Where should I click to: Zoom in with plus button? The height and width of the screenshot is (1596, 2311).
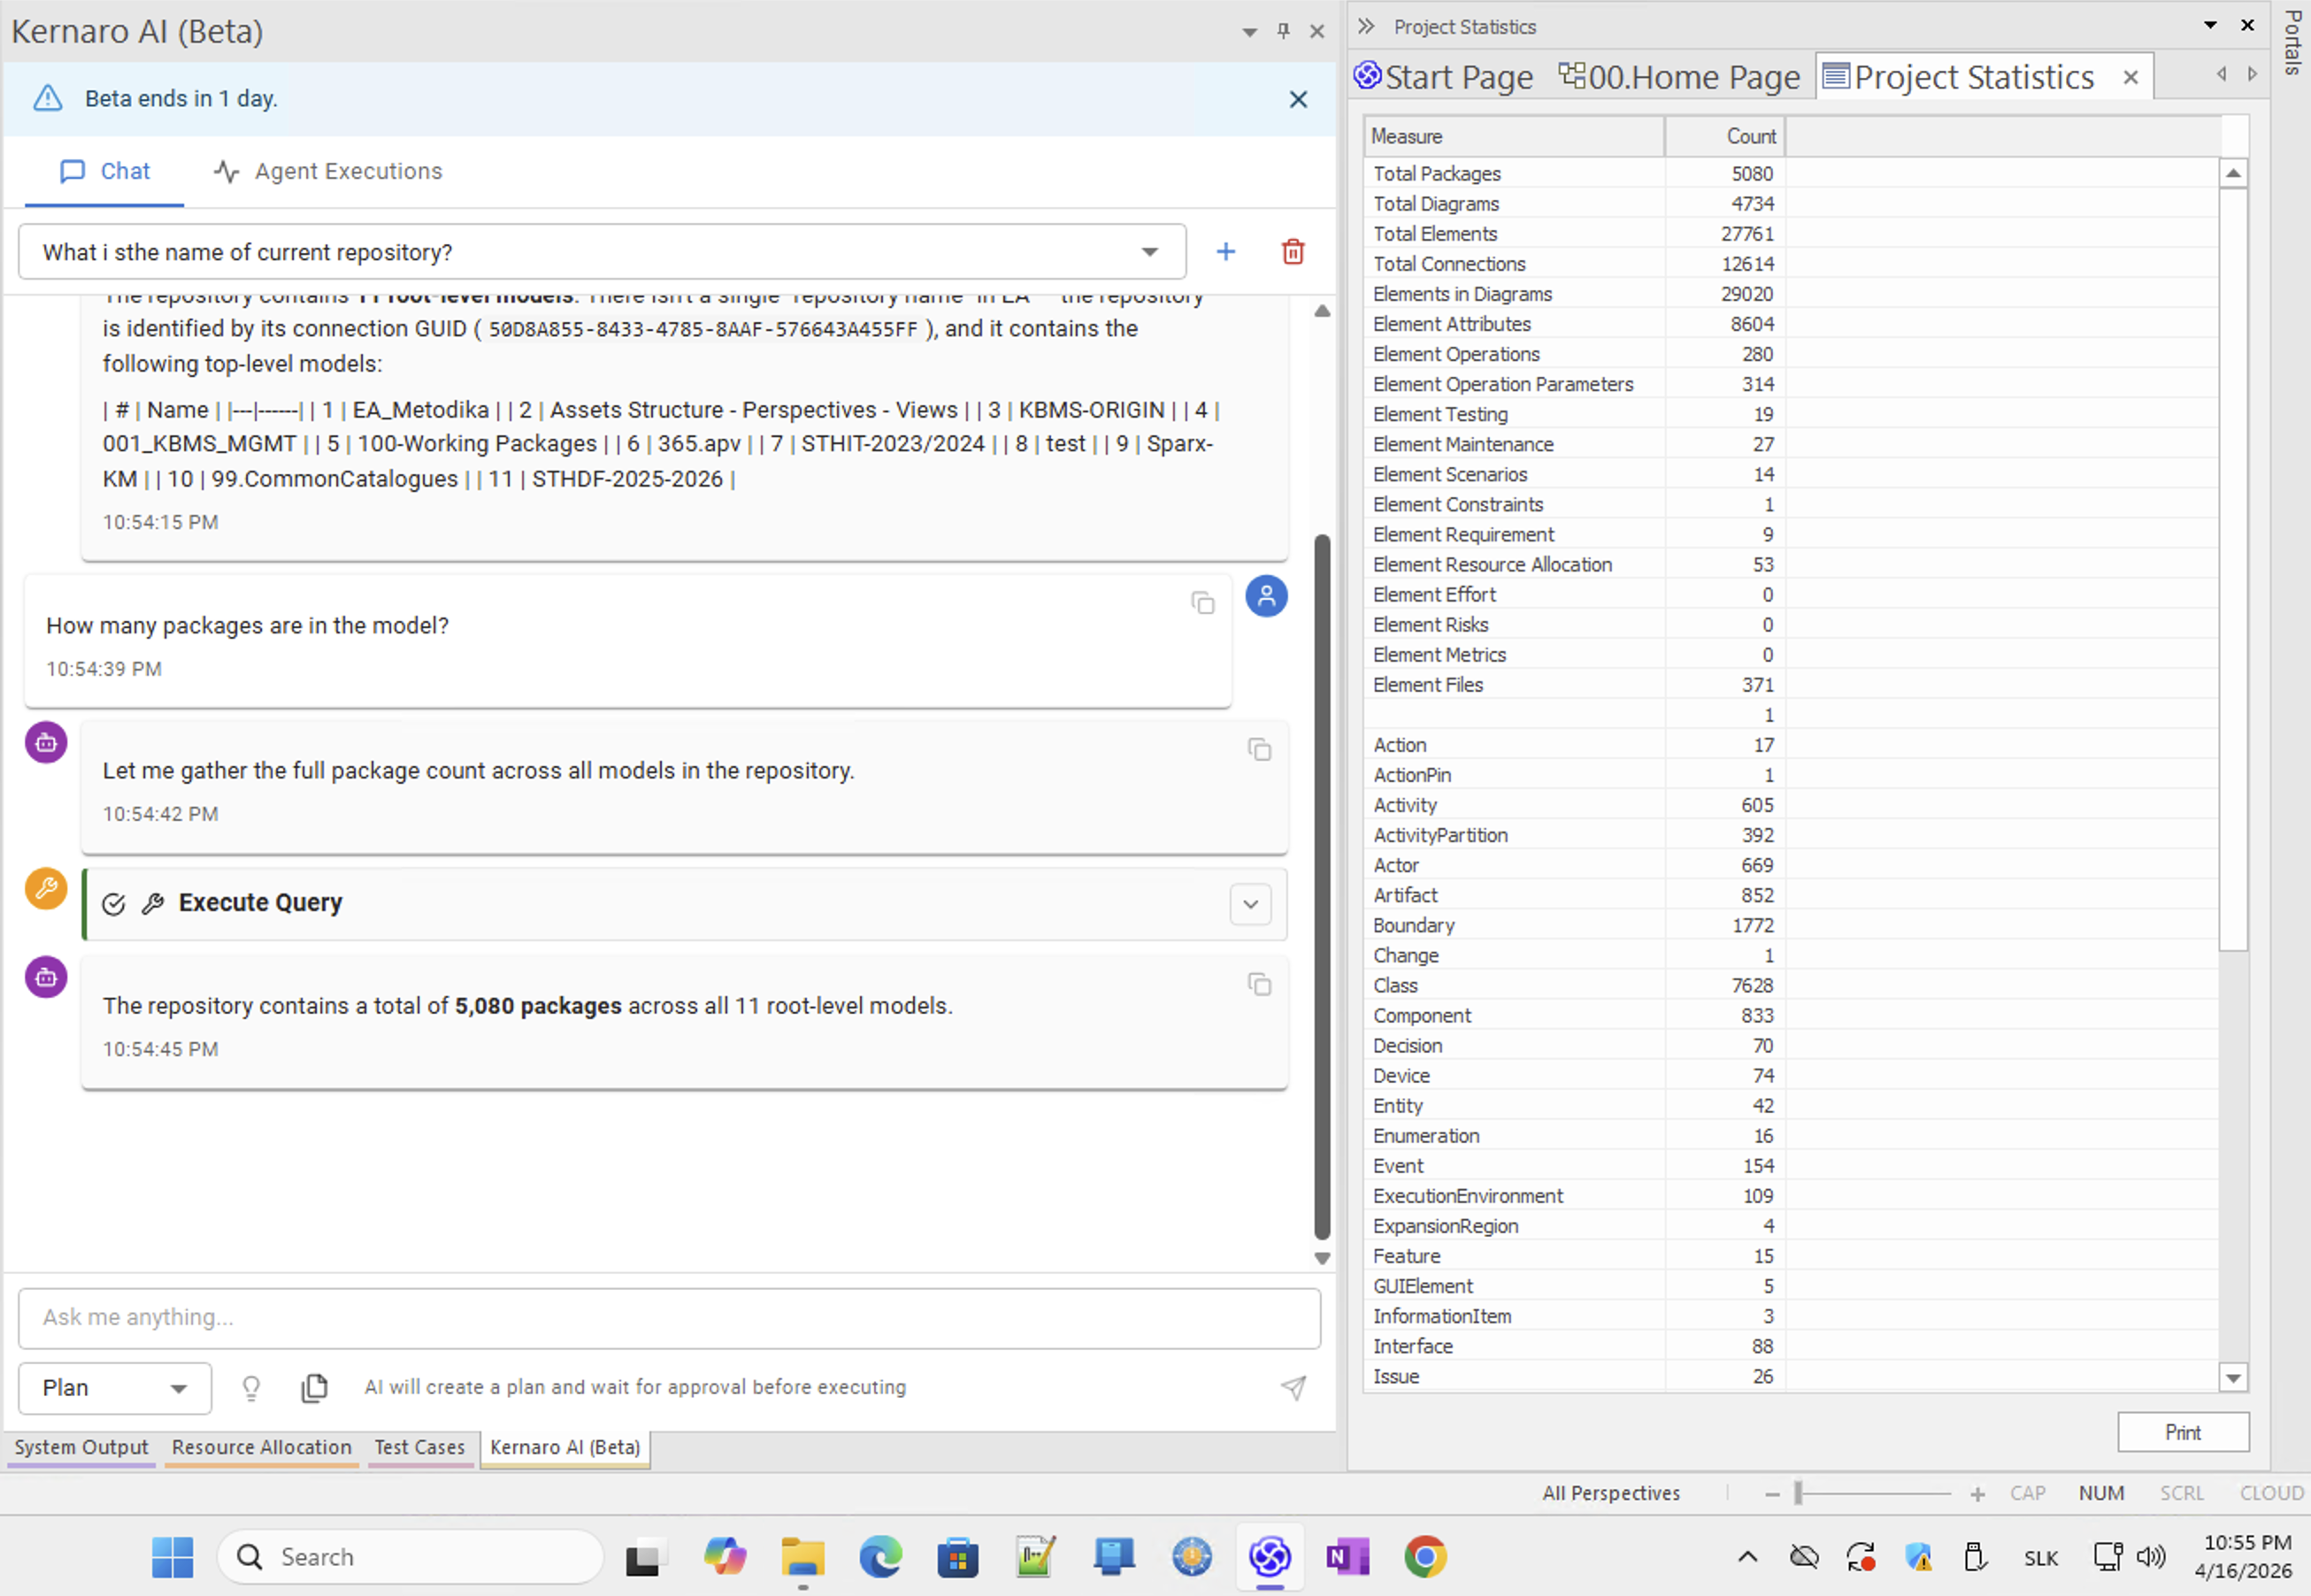[1977, 1494]
